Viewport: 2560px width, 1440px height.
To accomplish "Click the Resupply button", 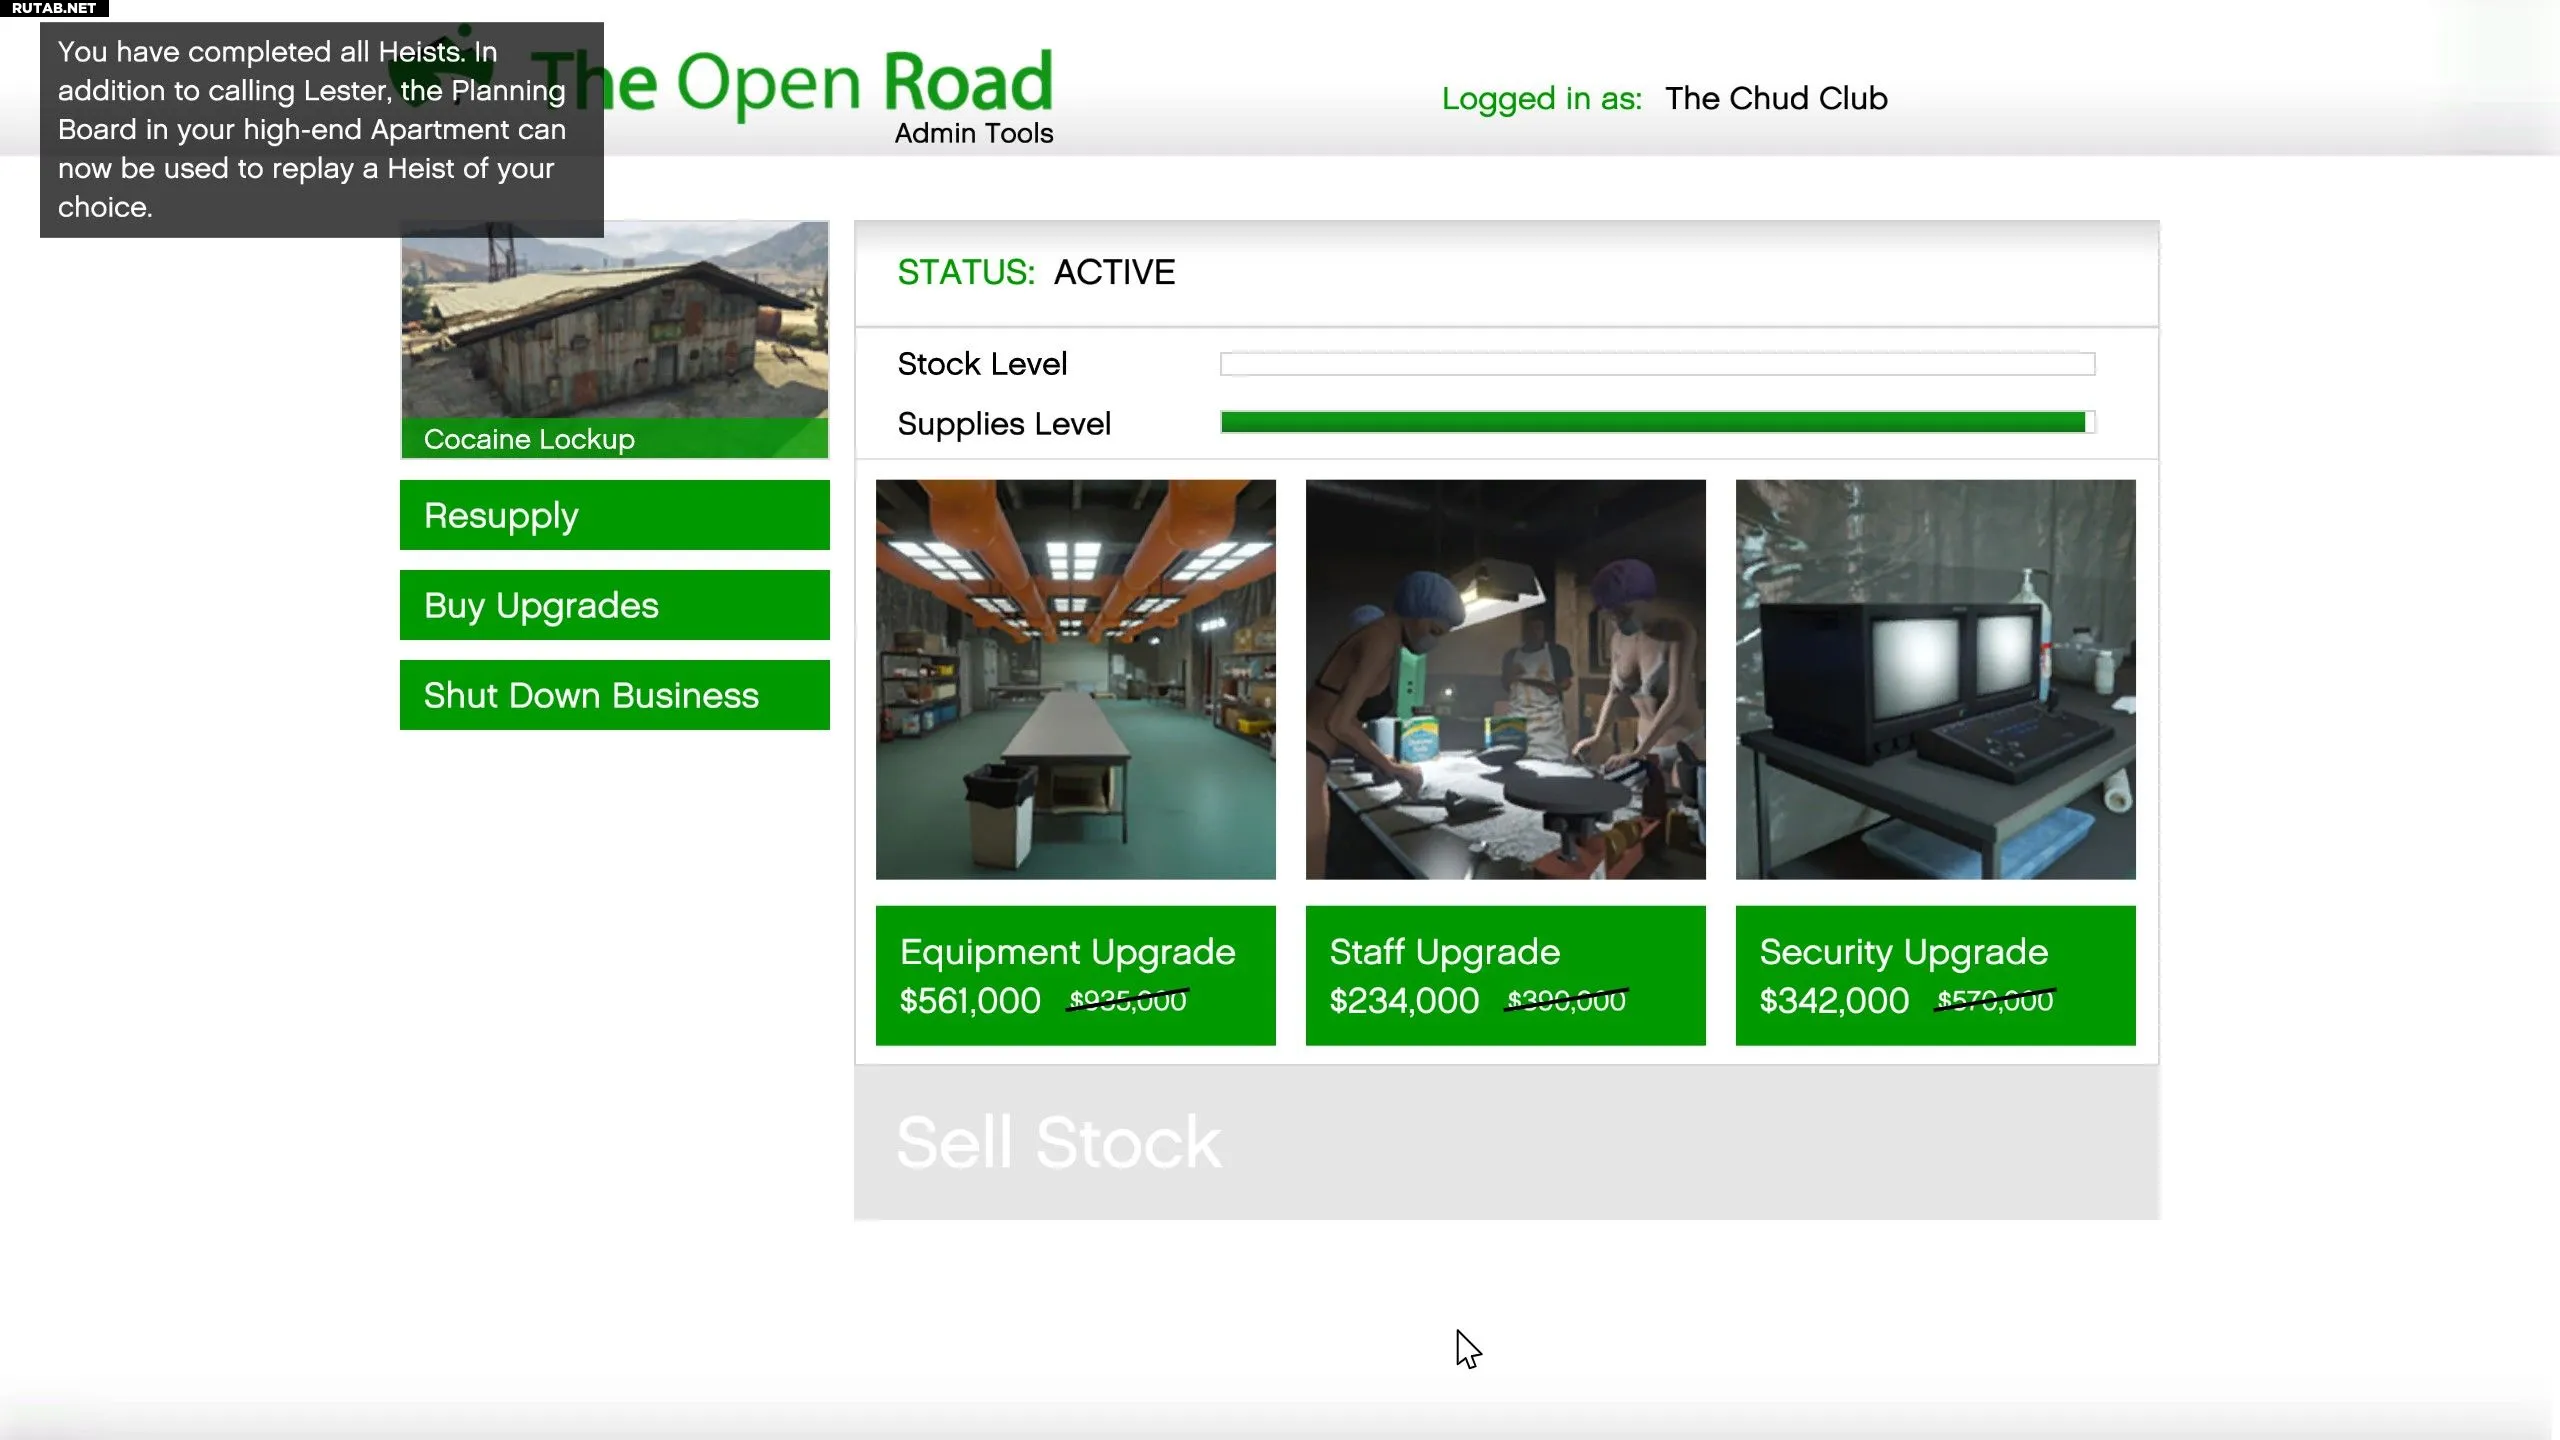I will 614,515.
